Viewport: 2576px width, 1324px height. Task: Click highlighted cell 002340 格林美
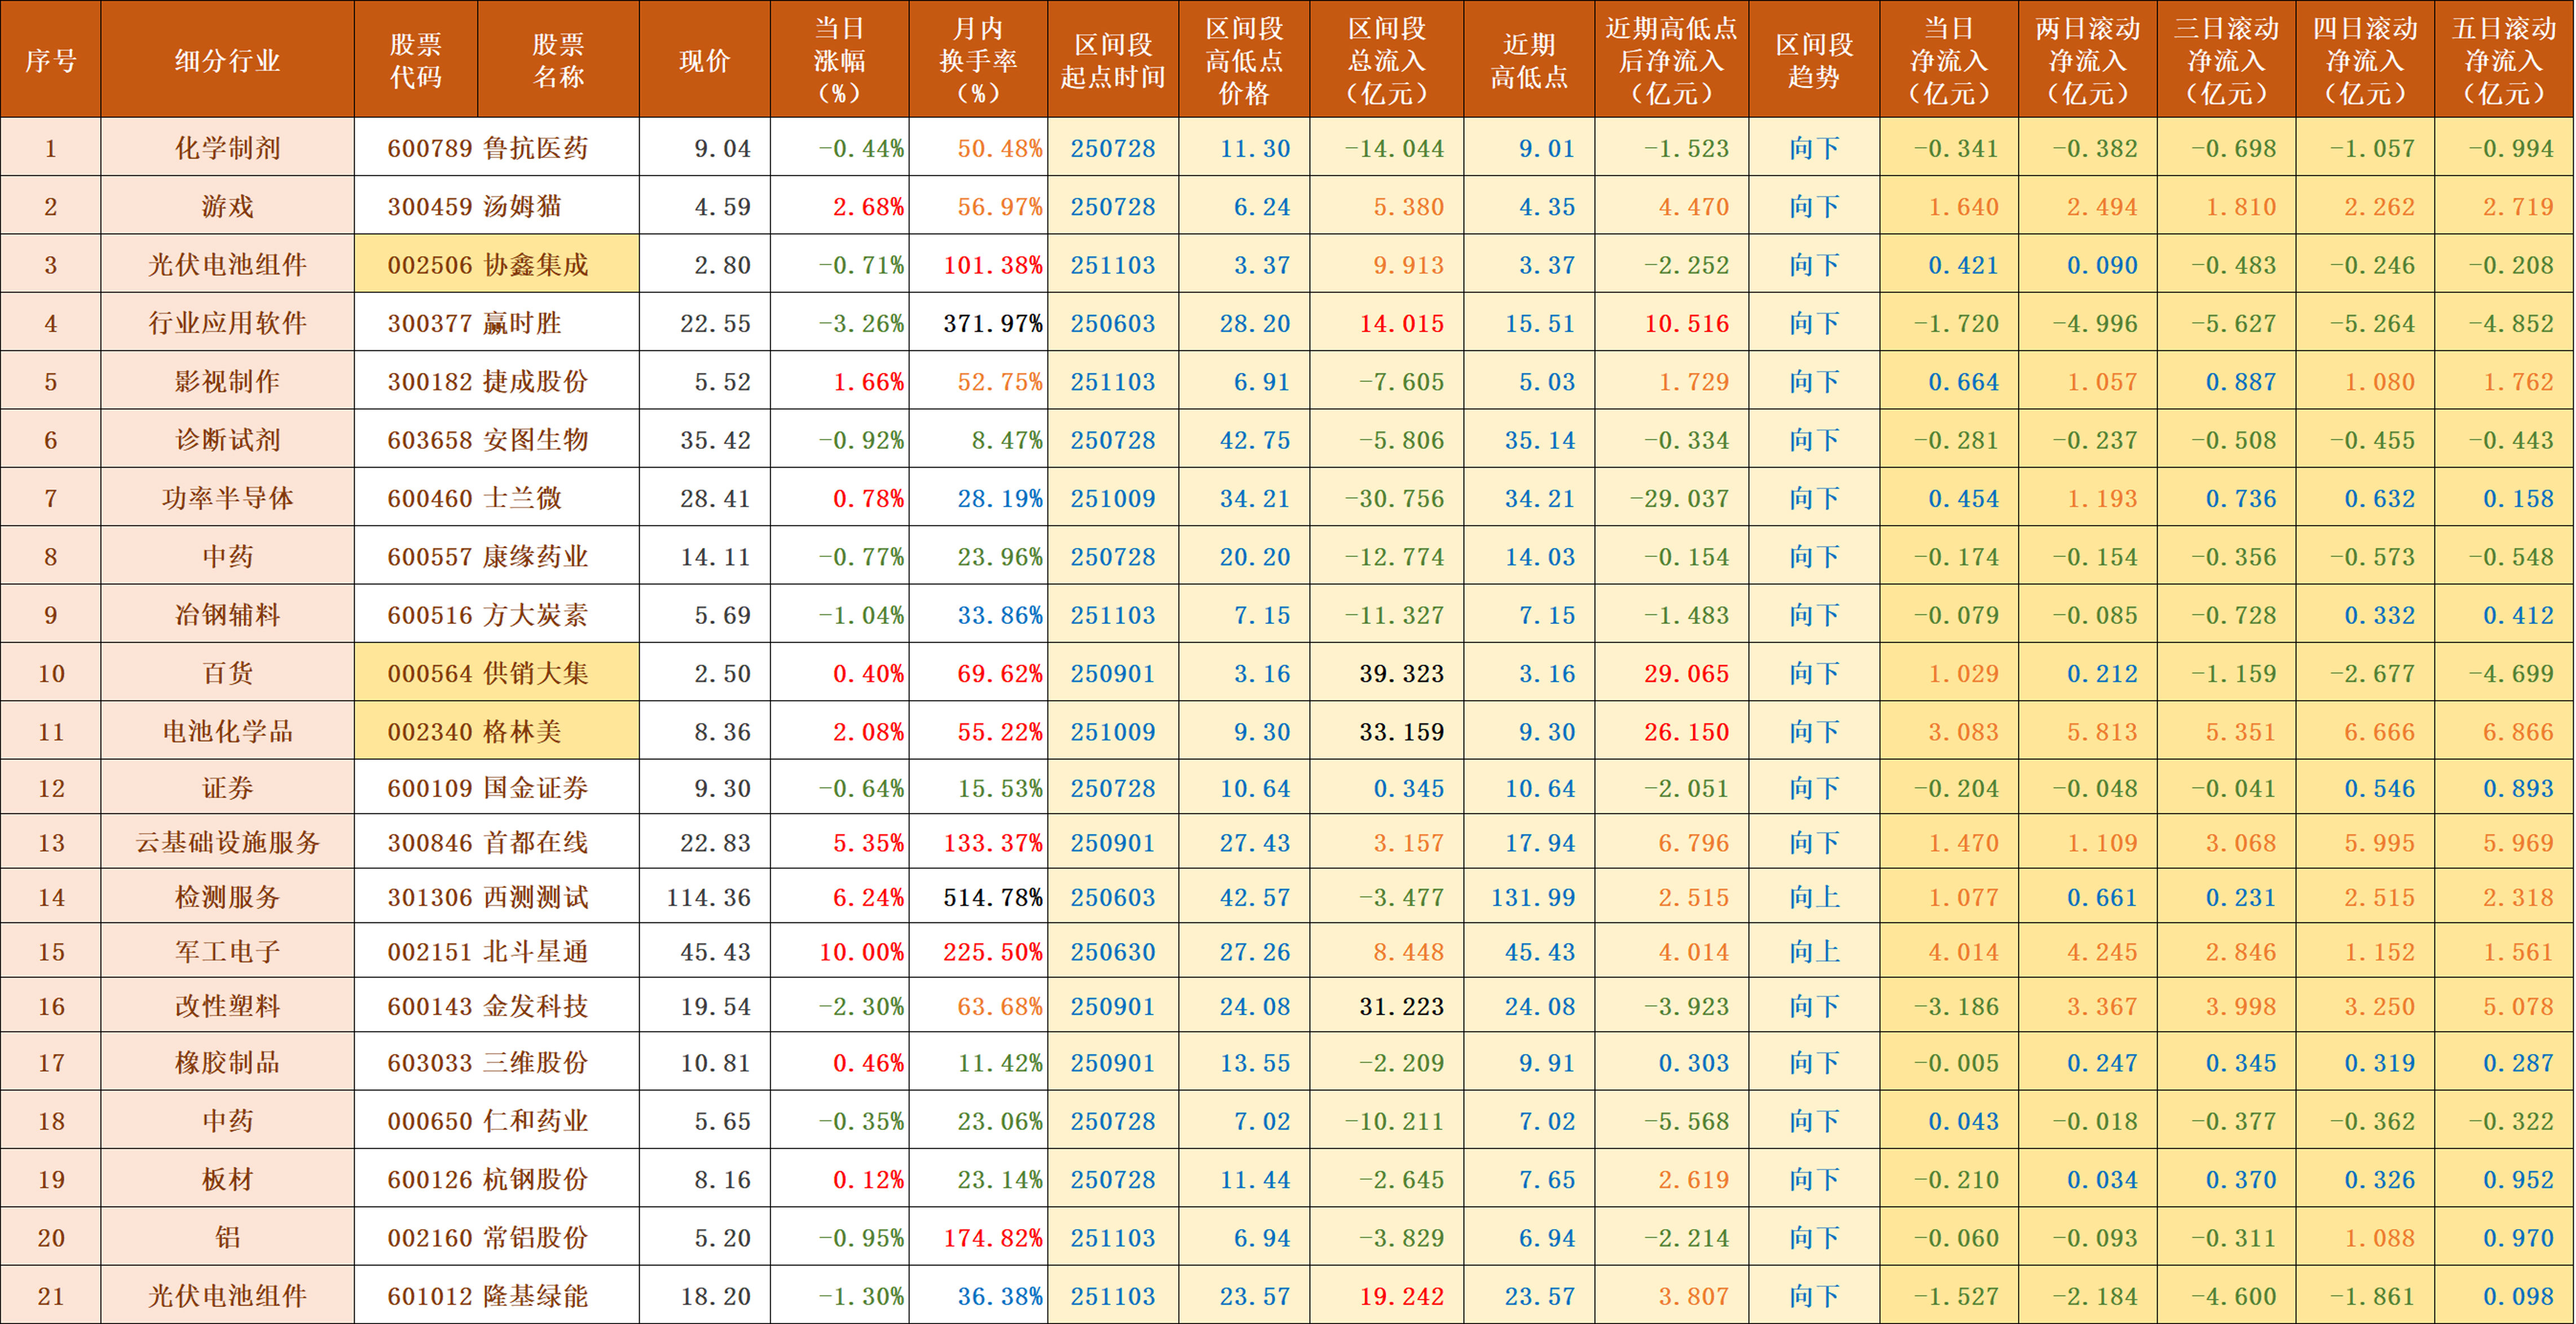tap(496, 731)
